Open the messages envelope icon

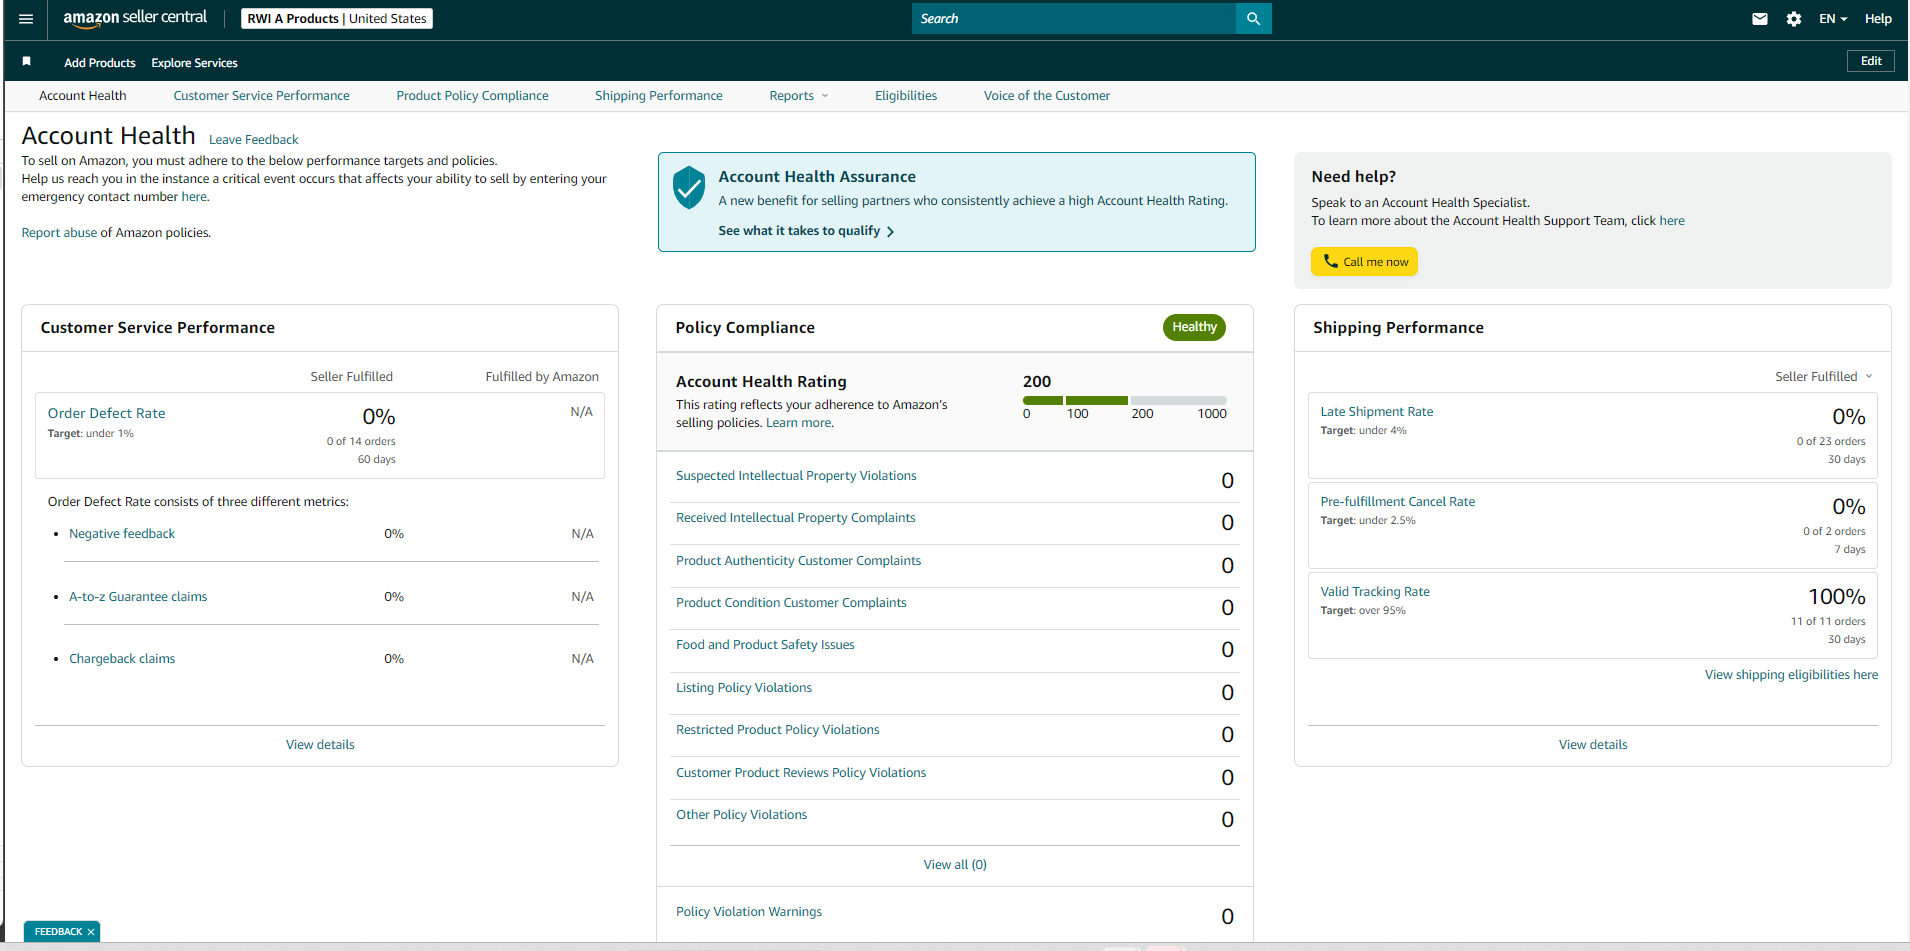tap(1760, 19)
